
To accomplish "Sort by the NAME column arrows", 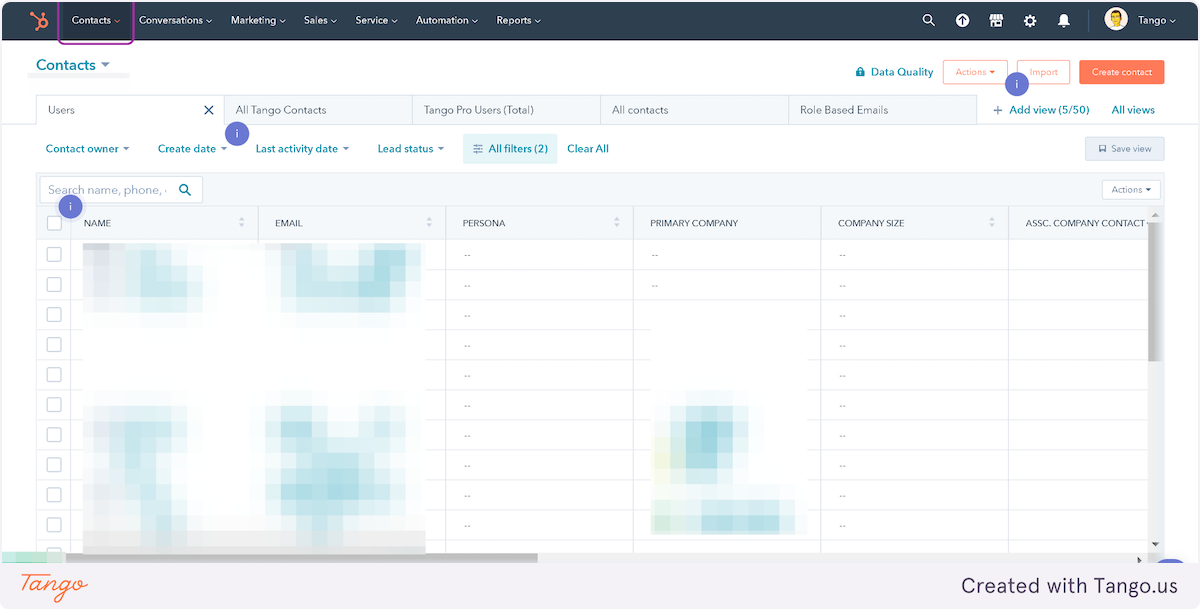I will point(242,223).
